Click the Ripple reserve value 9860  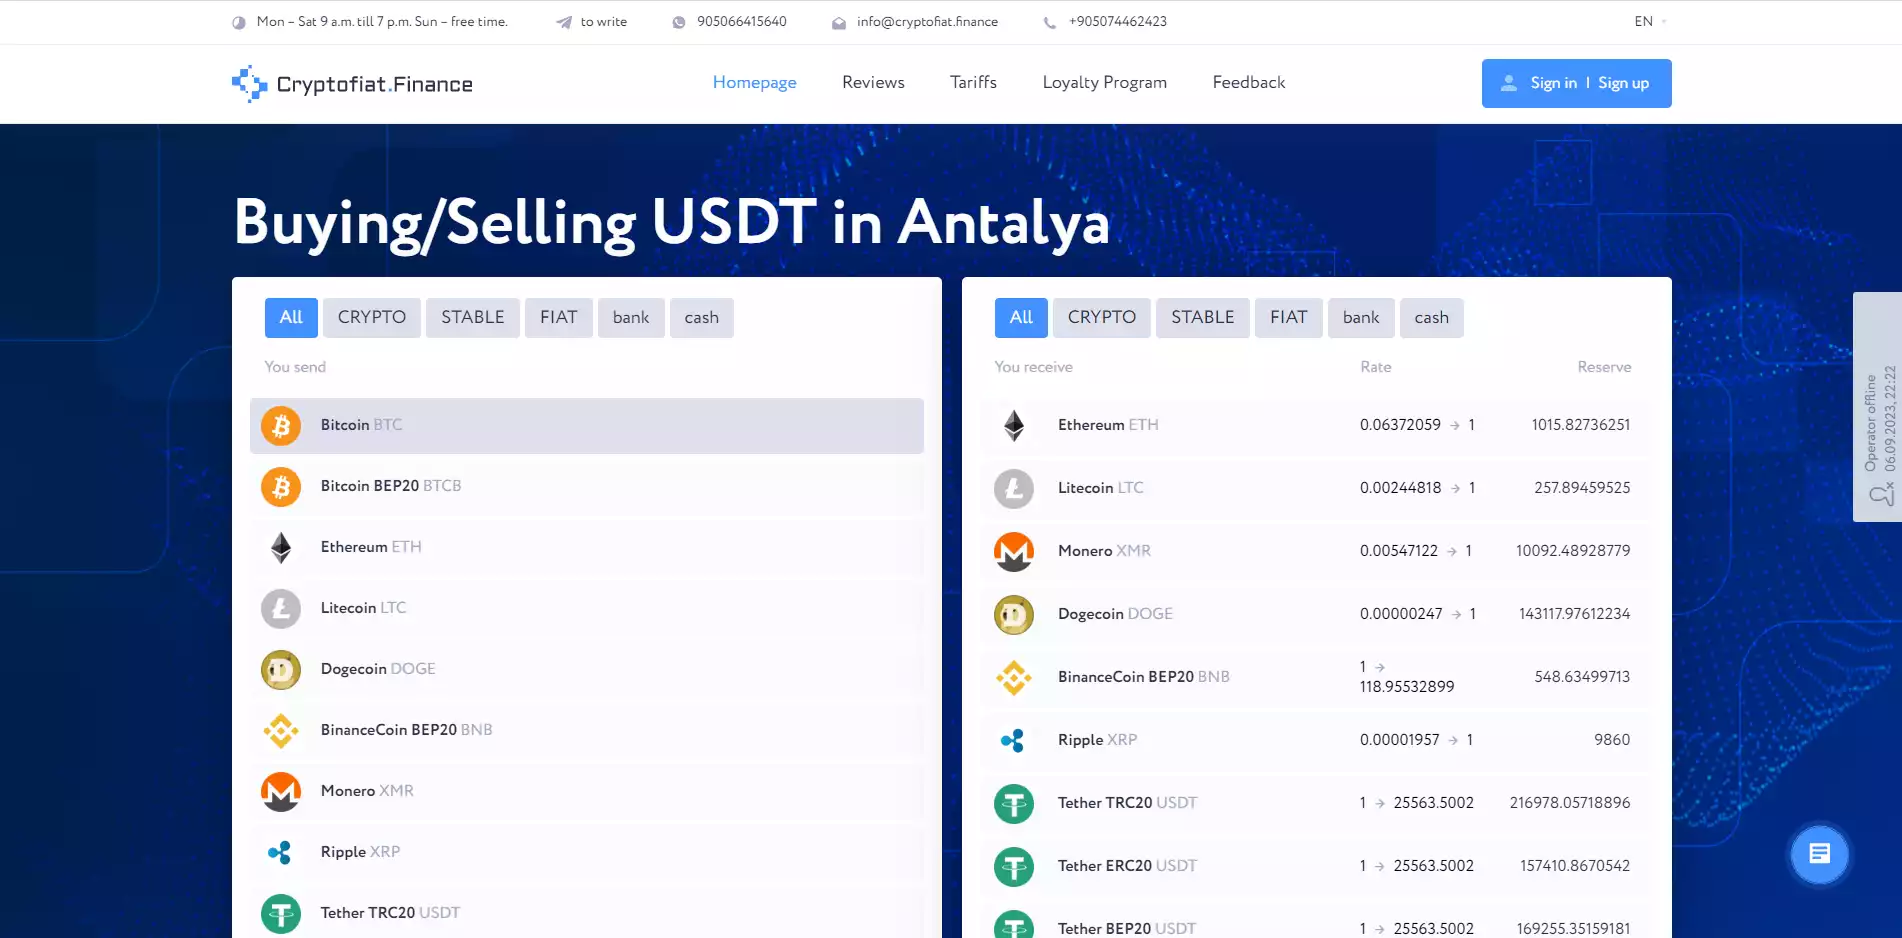pyautogui.click(x=1612, y=740)
